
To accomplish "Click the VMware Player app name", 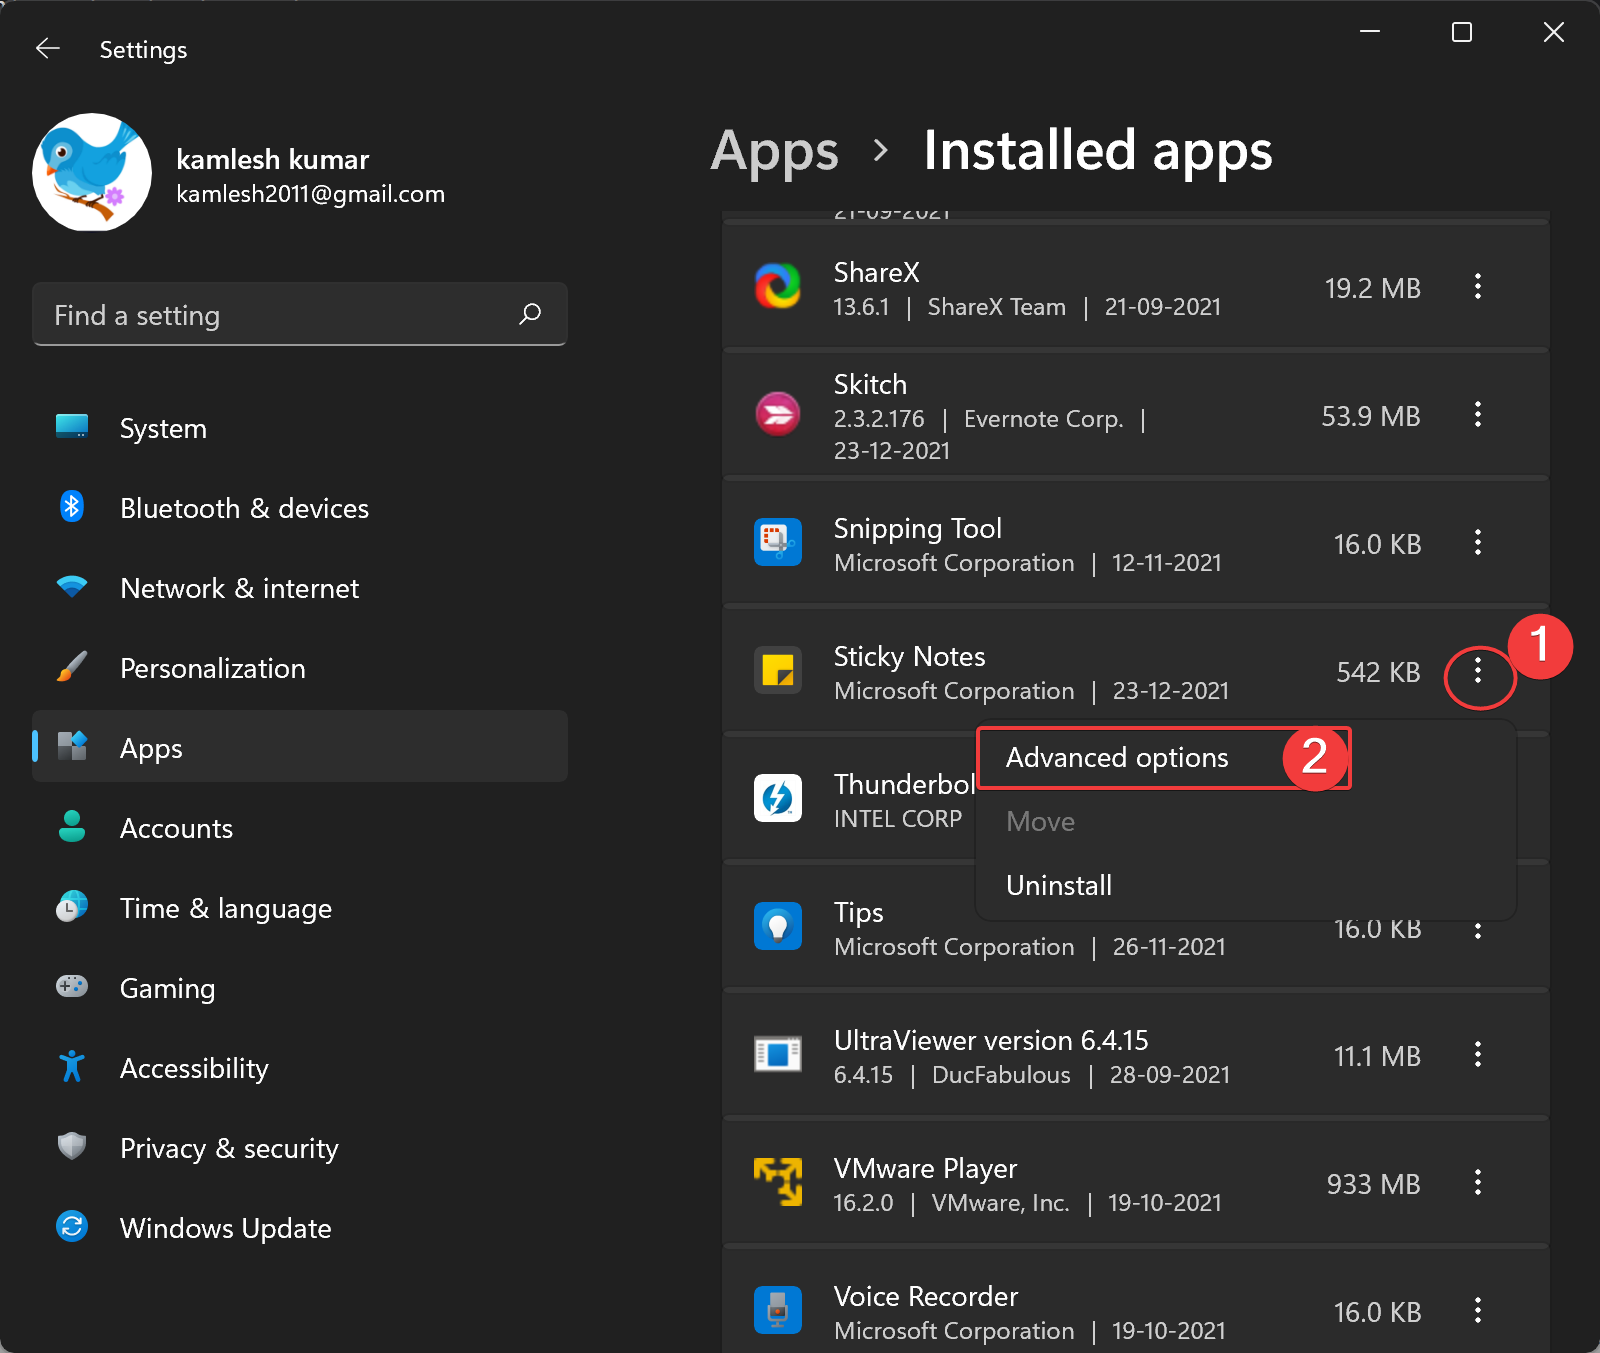I will pyautogui.click(x=926, y=1168).
